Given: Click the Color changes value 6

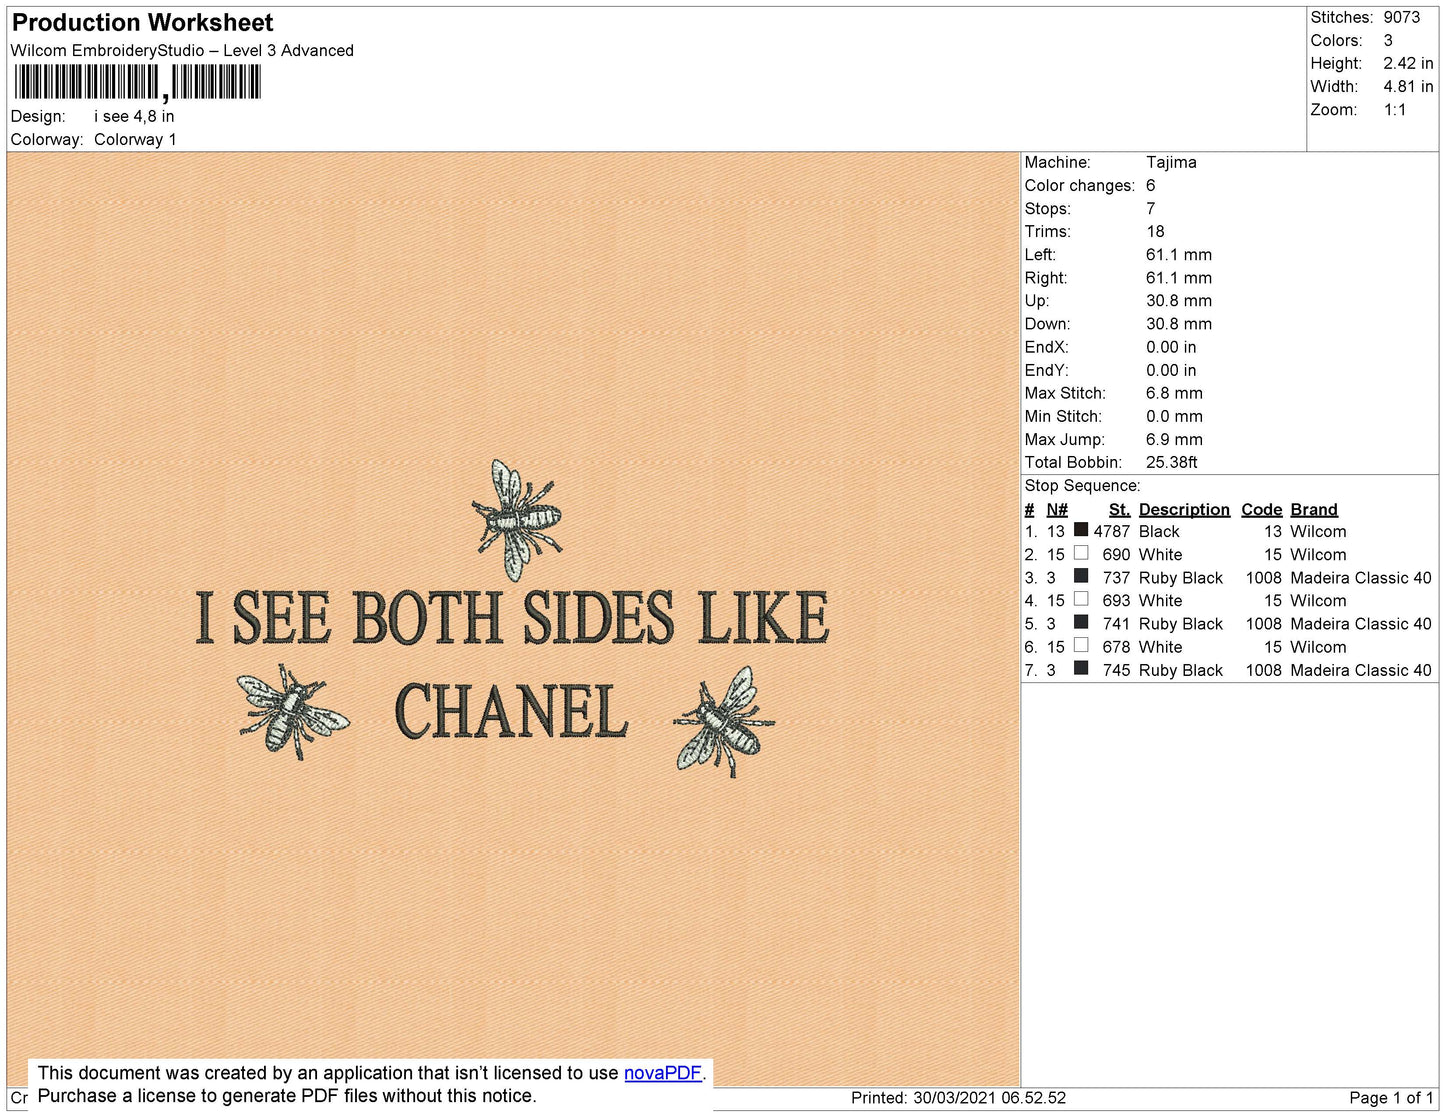Looking at the screenshot, I should pos(1151,186).
